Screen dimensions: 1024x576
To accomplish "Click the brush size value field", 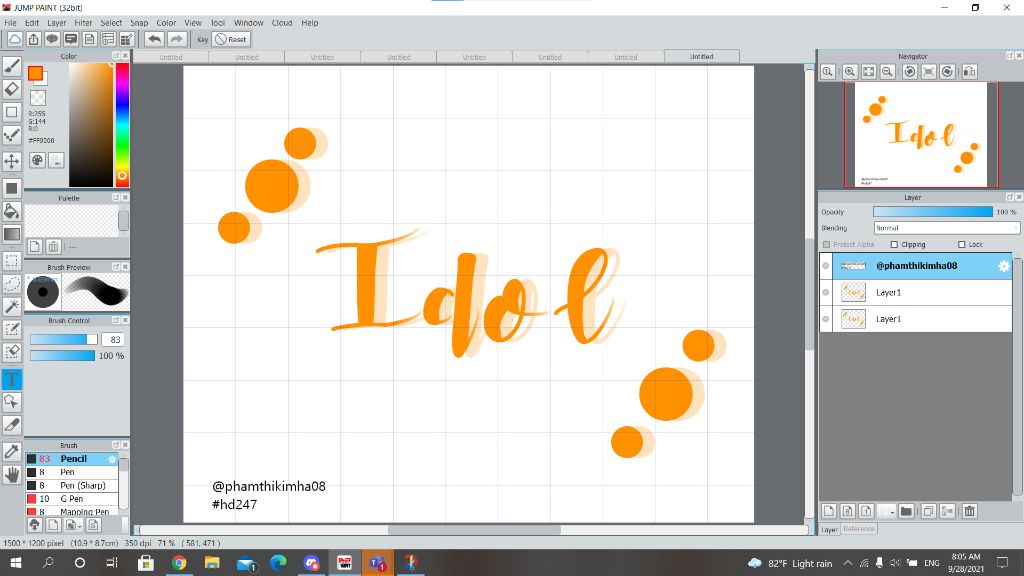I will click(114, 340).
